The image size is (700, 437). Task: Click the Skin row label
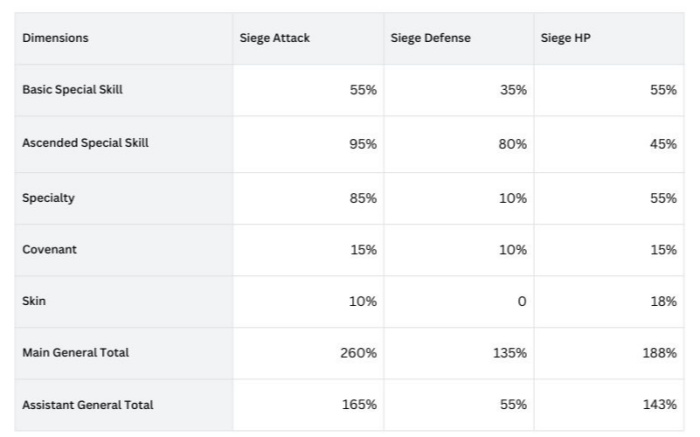33,301
